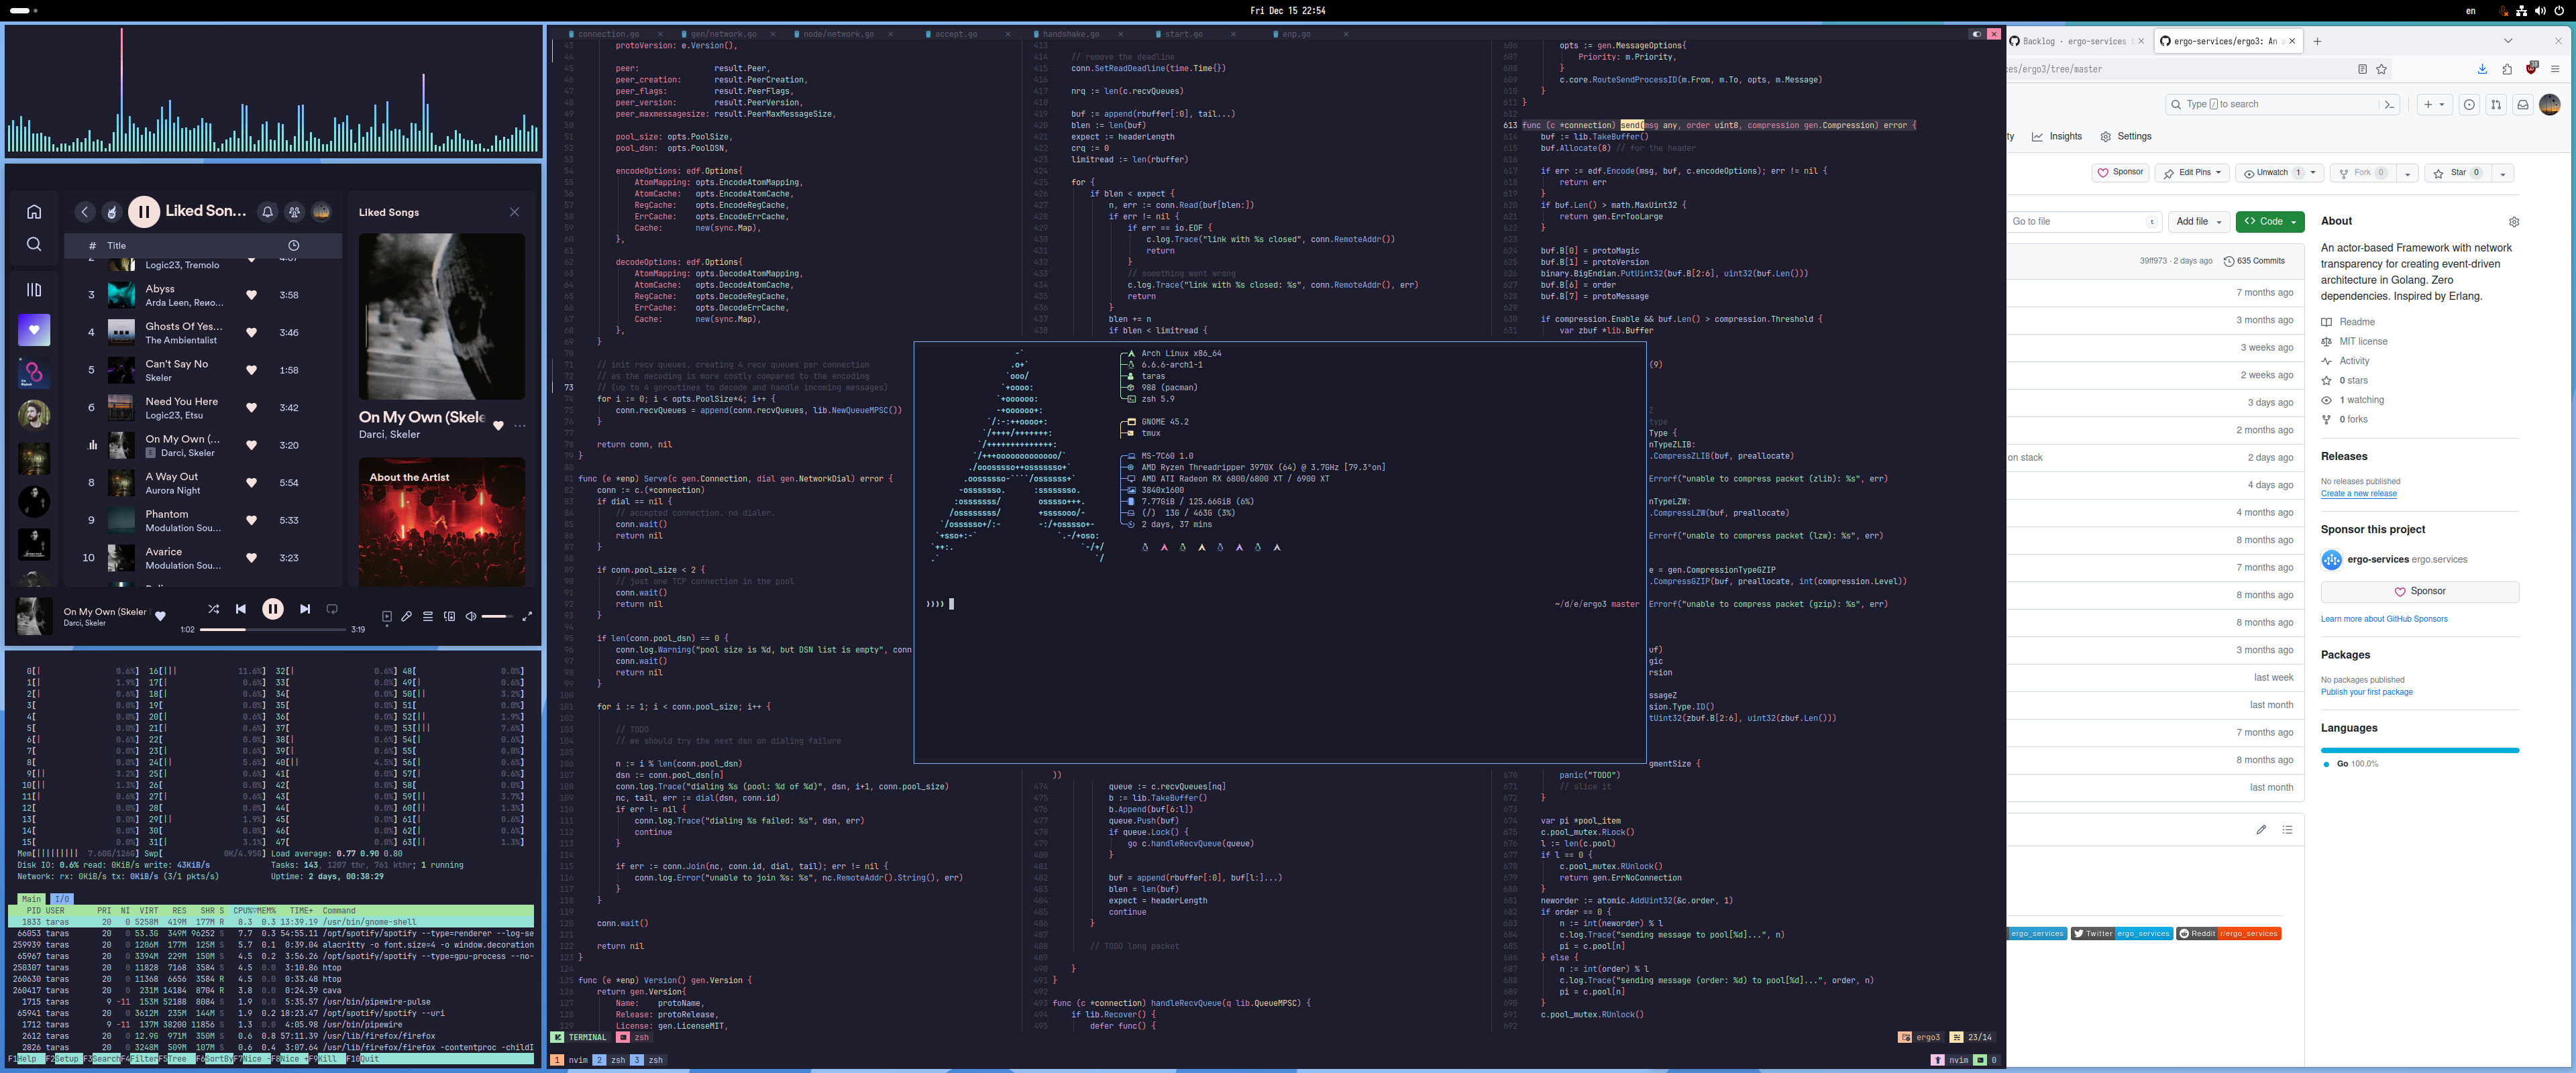Pause using large button beside Liked Songs title
The image size is (2576, 1073).
tap(144, 211)
